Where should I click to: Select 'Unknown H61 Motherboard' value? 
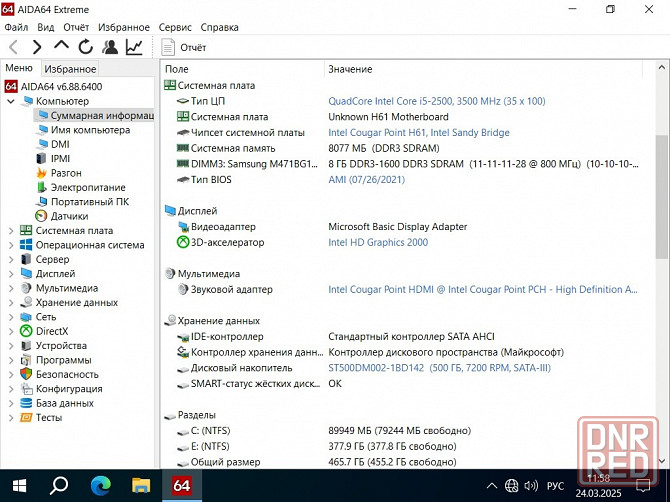click(388, 117)
